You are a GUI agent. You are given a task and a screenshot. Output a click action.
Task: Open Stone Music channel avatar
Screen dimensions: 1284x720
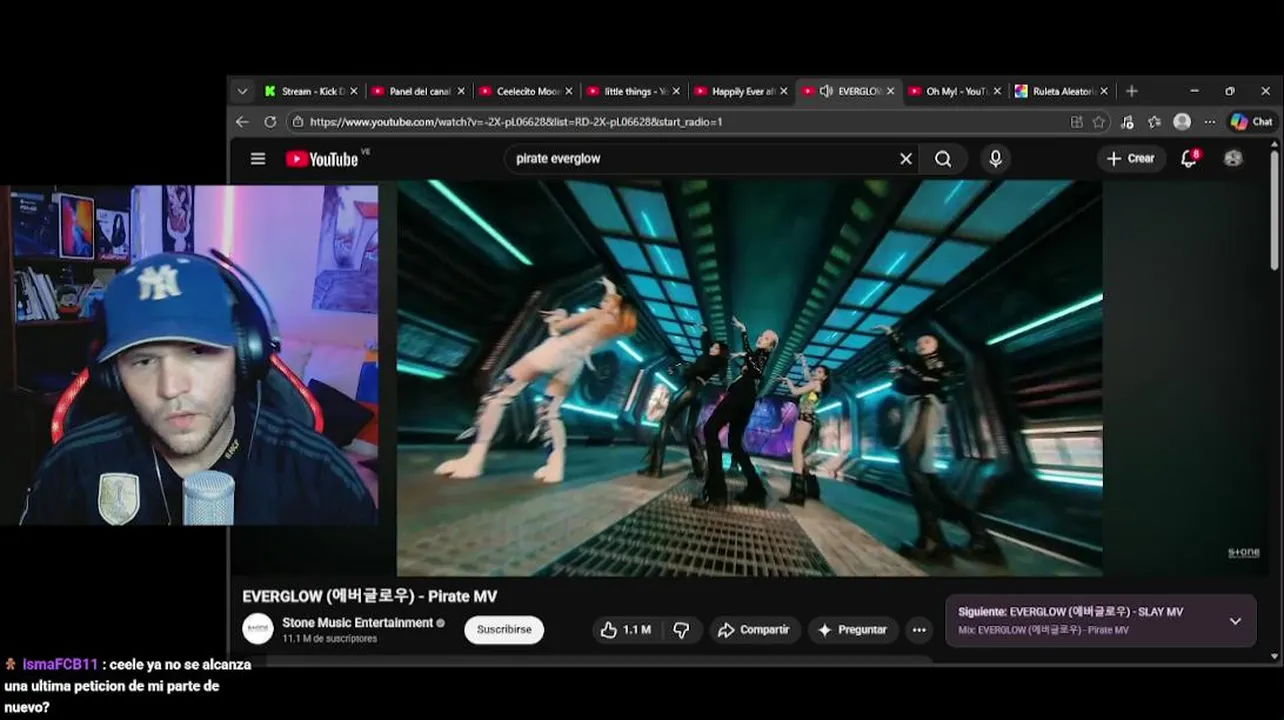[x=258, y=629]
